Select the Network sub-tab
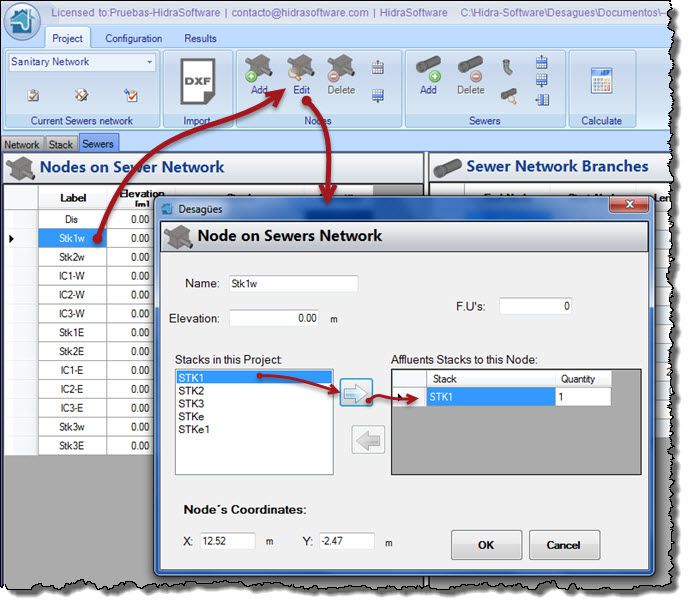Image resolution: width=690 pixels, height=605 pixels. click(22, 144)
